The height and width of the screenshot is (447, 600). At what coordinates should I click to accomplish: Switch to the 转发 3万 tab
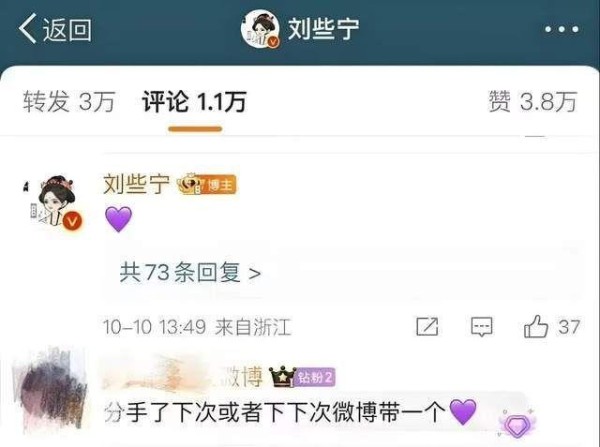[x=69, y=102]
